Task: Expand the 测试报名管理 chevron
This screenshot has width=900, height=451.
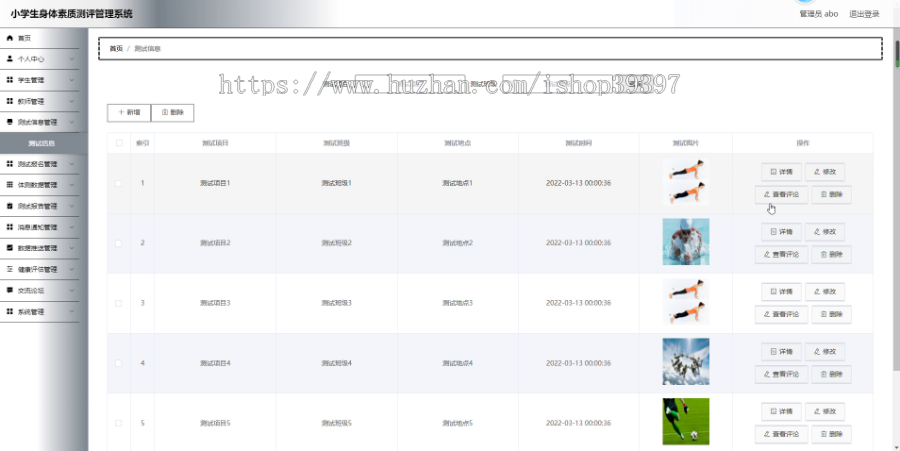Action: pos(72,164)
